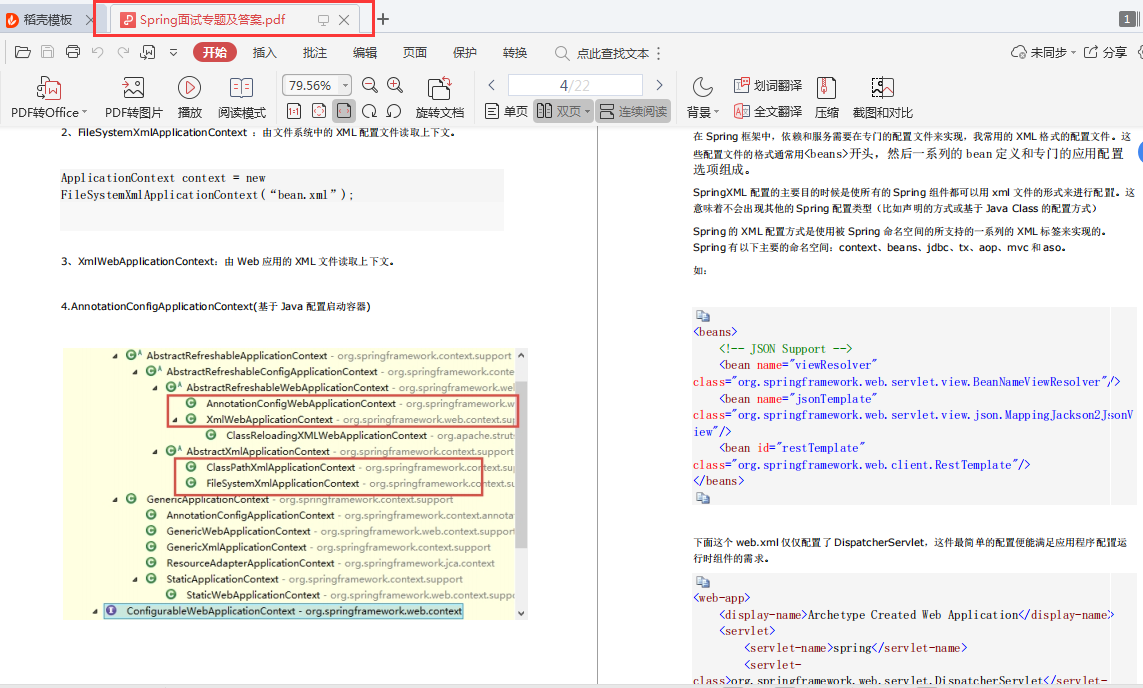Viewport: 1143px width, 688px height.
Task: Click the 4/22 page number field
Action: click(575, 85)
